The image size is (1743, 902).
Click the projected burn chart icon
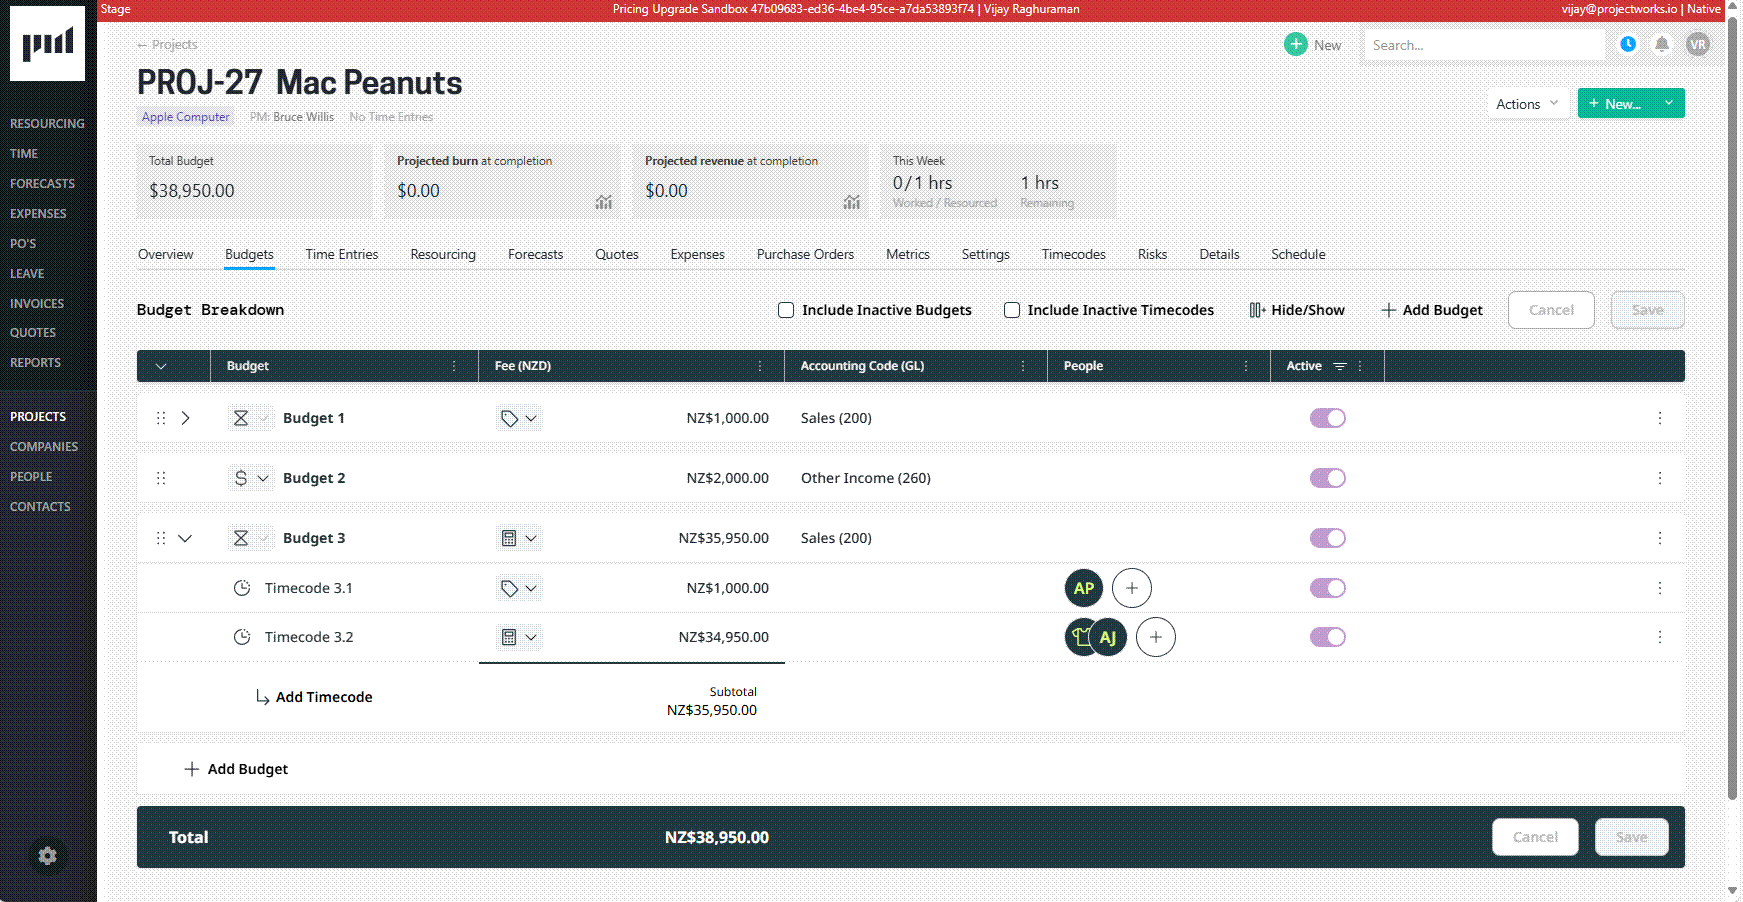pos(604,202)
